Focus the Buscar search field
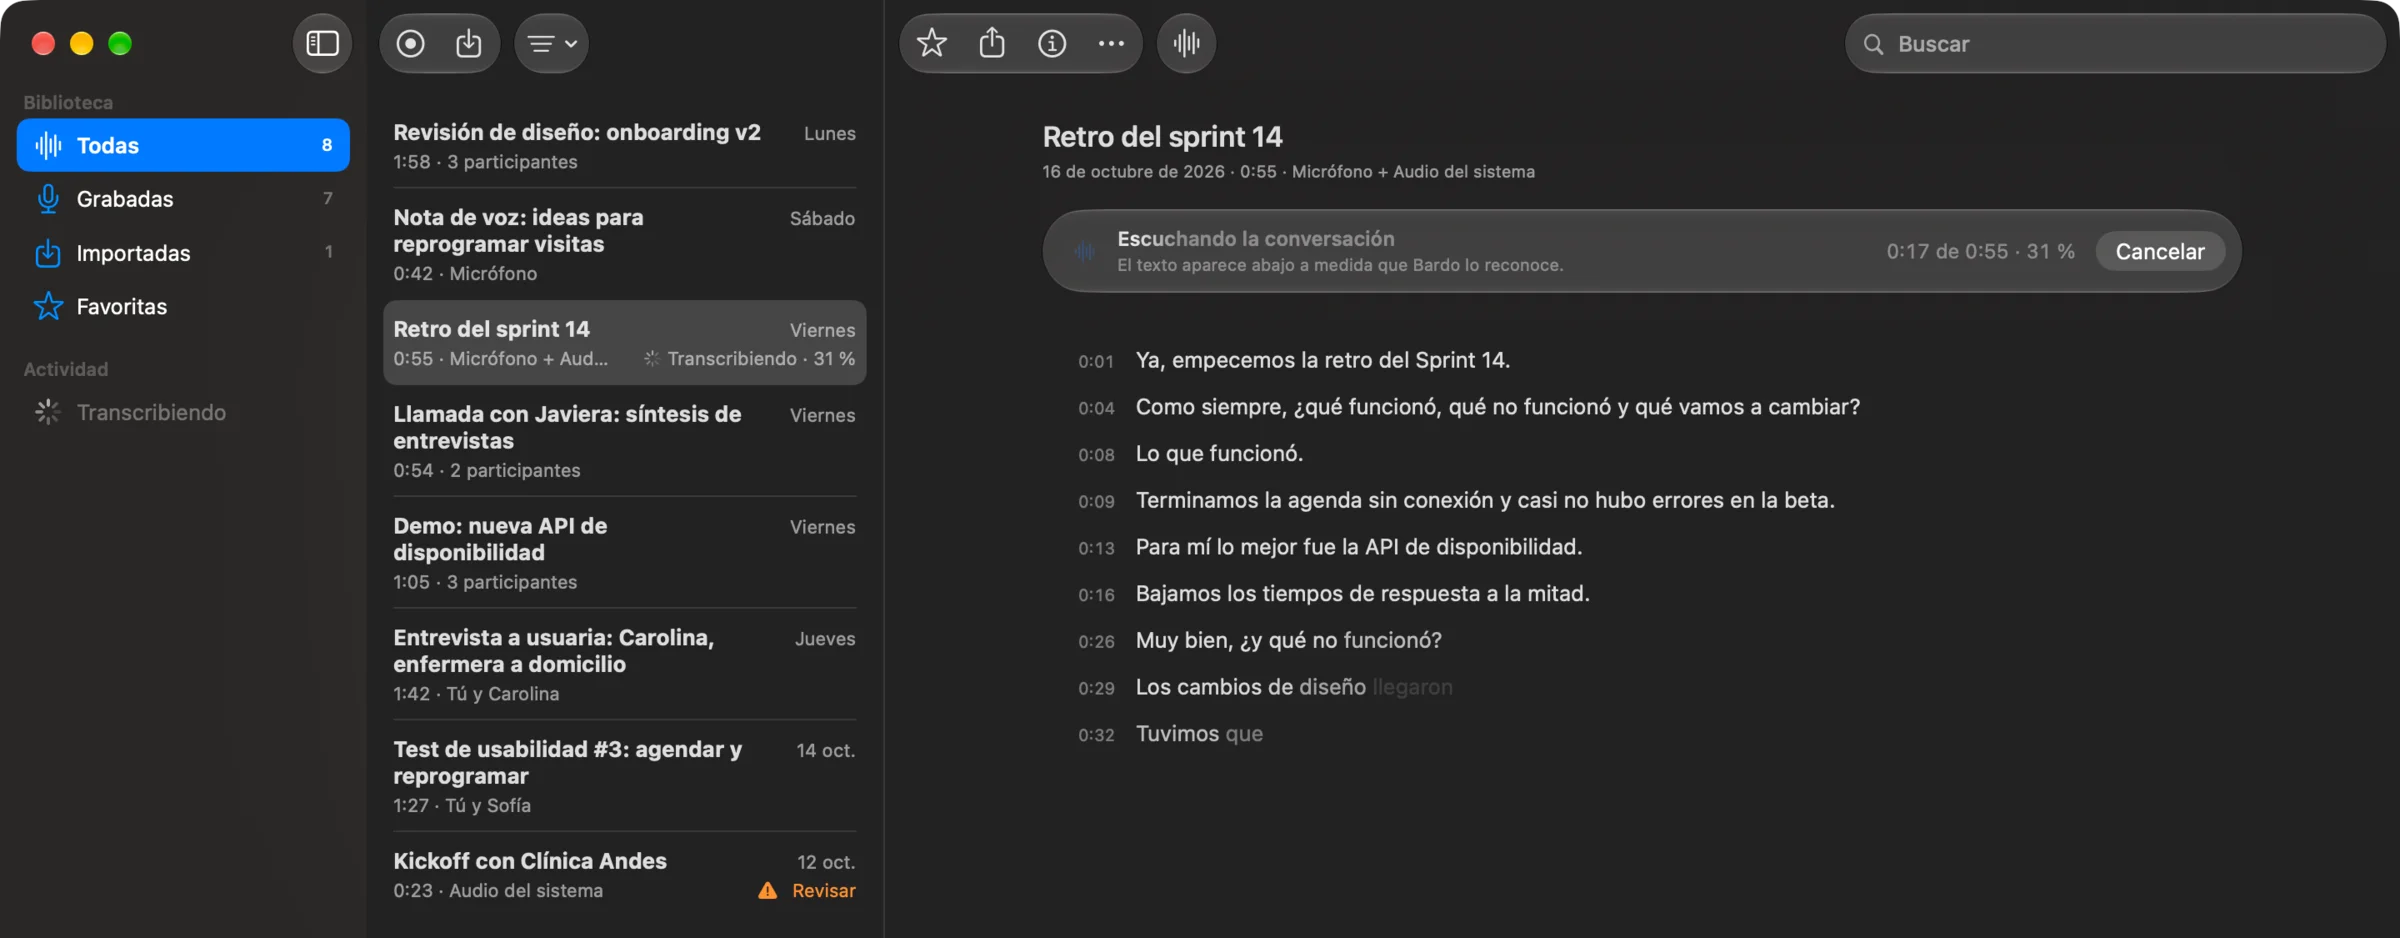This screenshot has width=2400, height=938. (x=2115, y=43)
